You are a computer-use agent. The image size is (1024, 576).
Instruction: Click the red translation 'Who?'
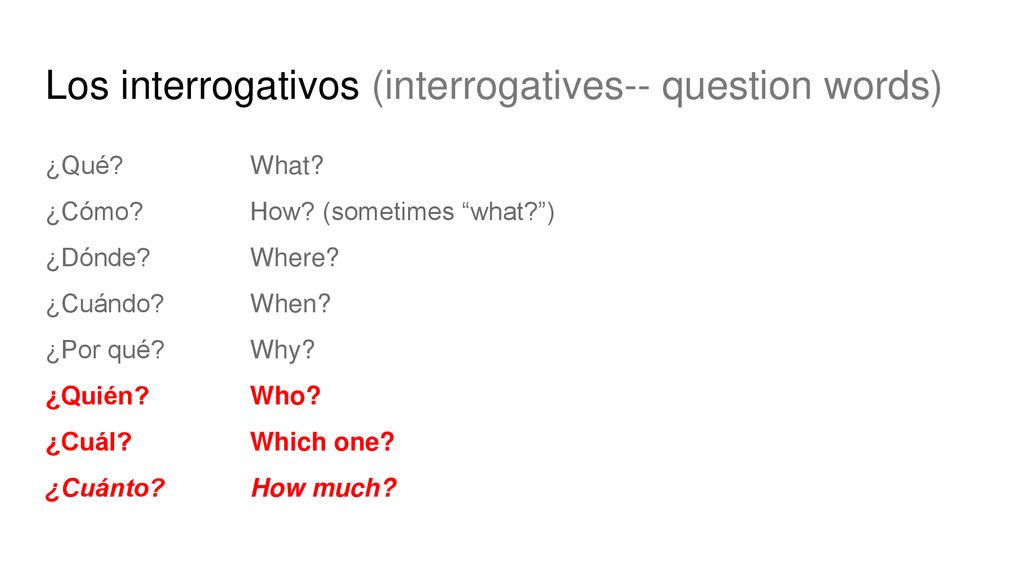[285, 396]
